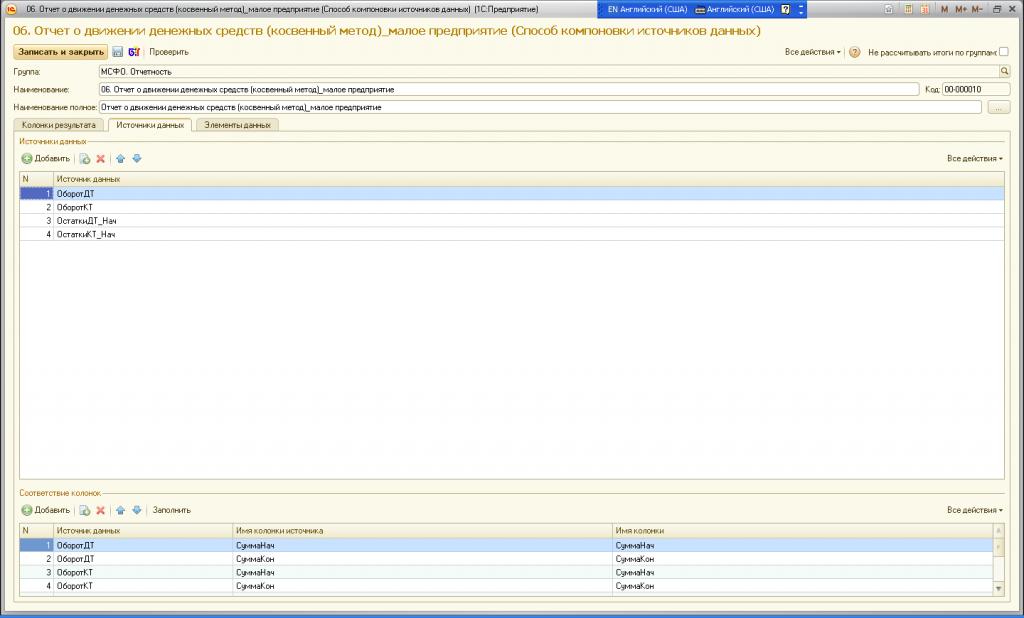Image resolution: width=1024 pixels, height=618 pixels.
Task: Click Добавить in Источники данных section
Action: click(46, 159)
